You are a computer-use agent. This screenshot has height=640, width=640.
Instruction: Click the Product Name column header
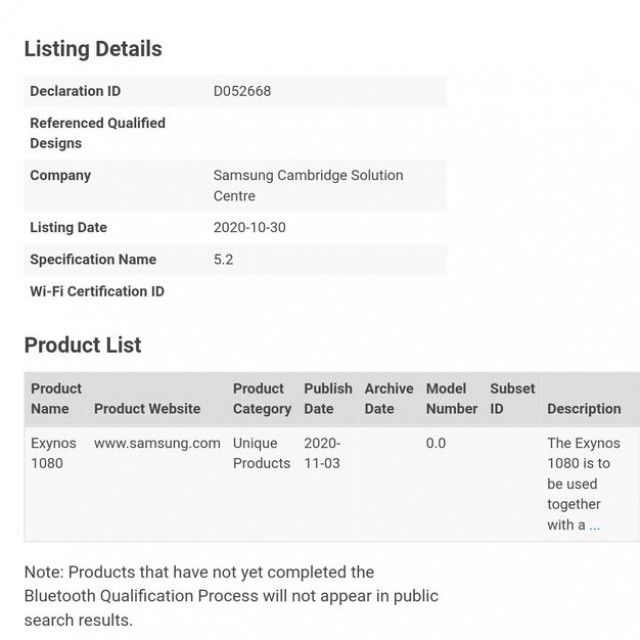[56, 398]
